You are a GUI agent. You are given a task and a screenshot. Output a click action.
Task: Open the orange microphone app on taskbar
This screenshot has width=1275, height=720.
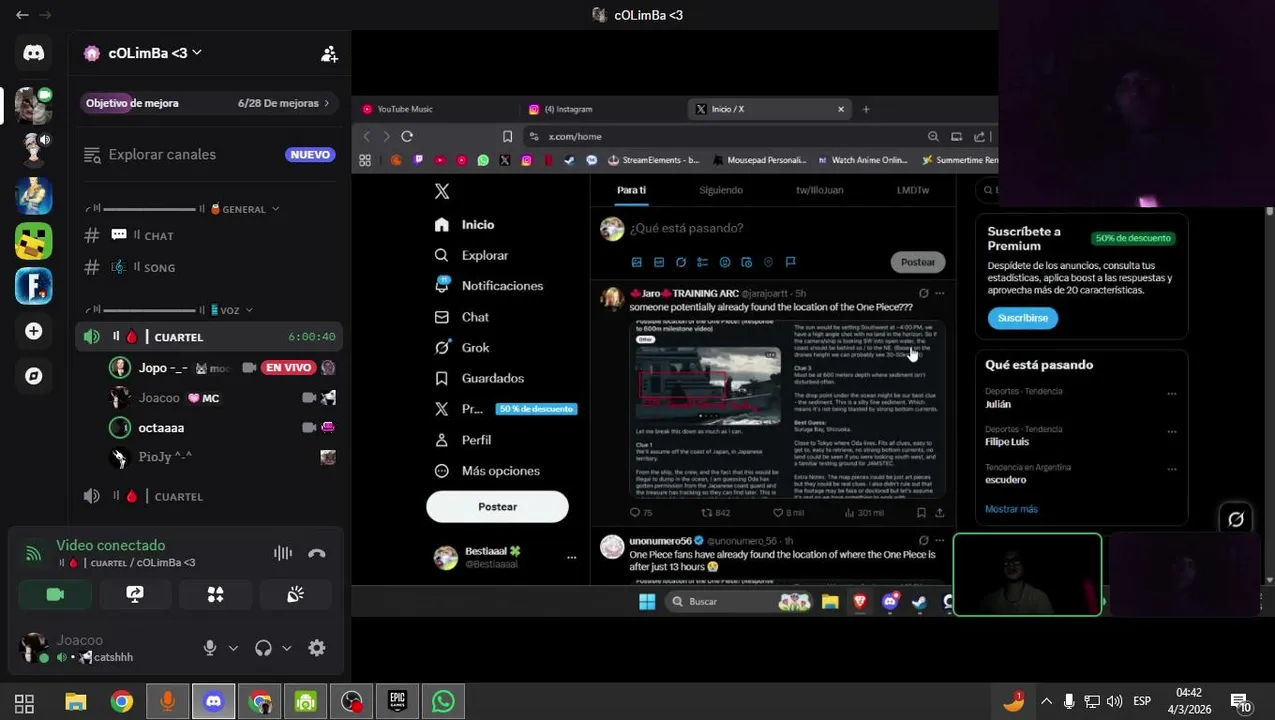[167, 702]
